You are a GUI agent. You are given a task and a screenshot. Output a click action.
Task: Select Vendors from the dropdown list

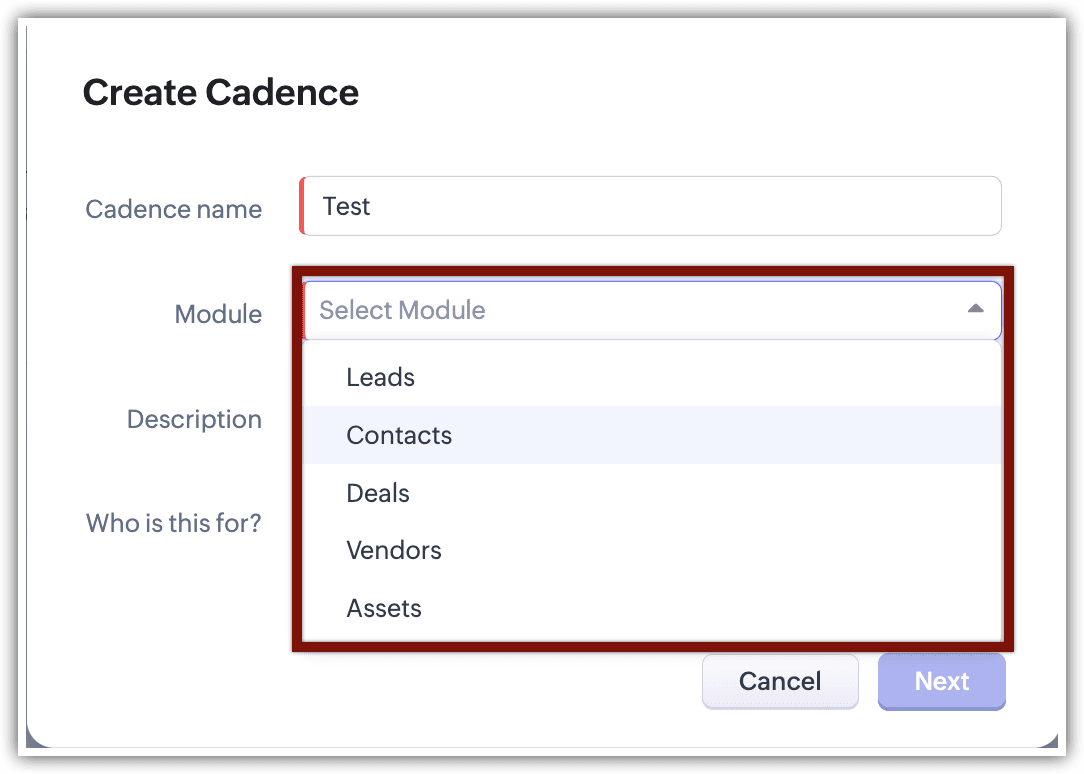[x=394, y=550]
